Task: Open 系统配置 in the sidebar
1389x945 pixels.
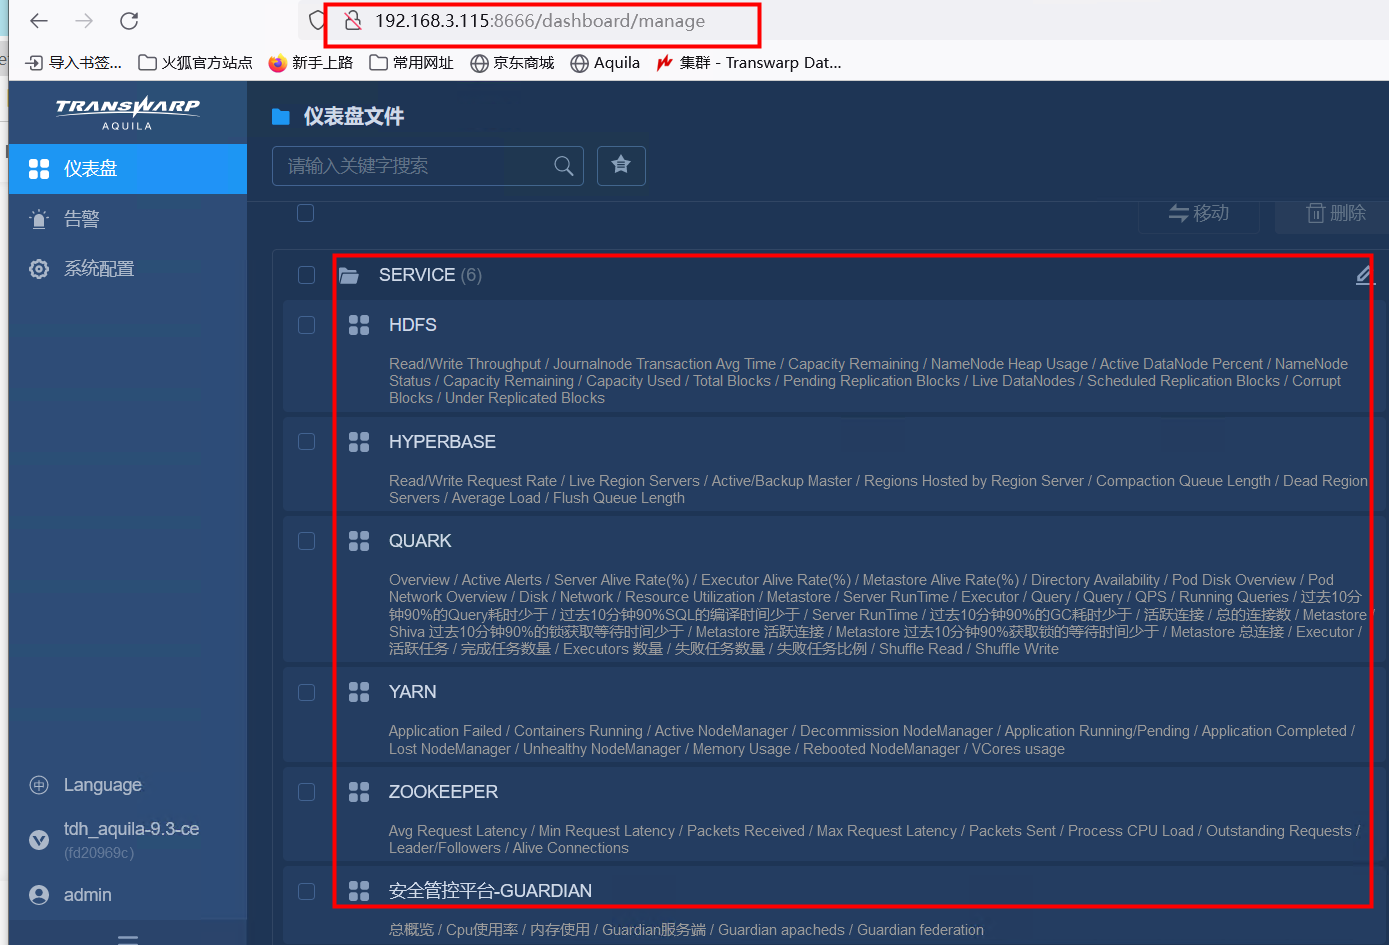Action: [128, 269]
